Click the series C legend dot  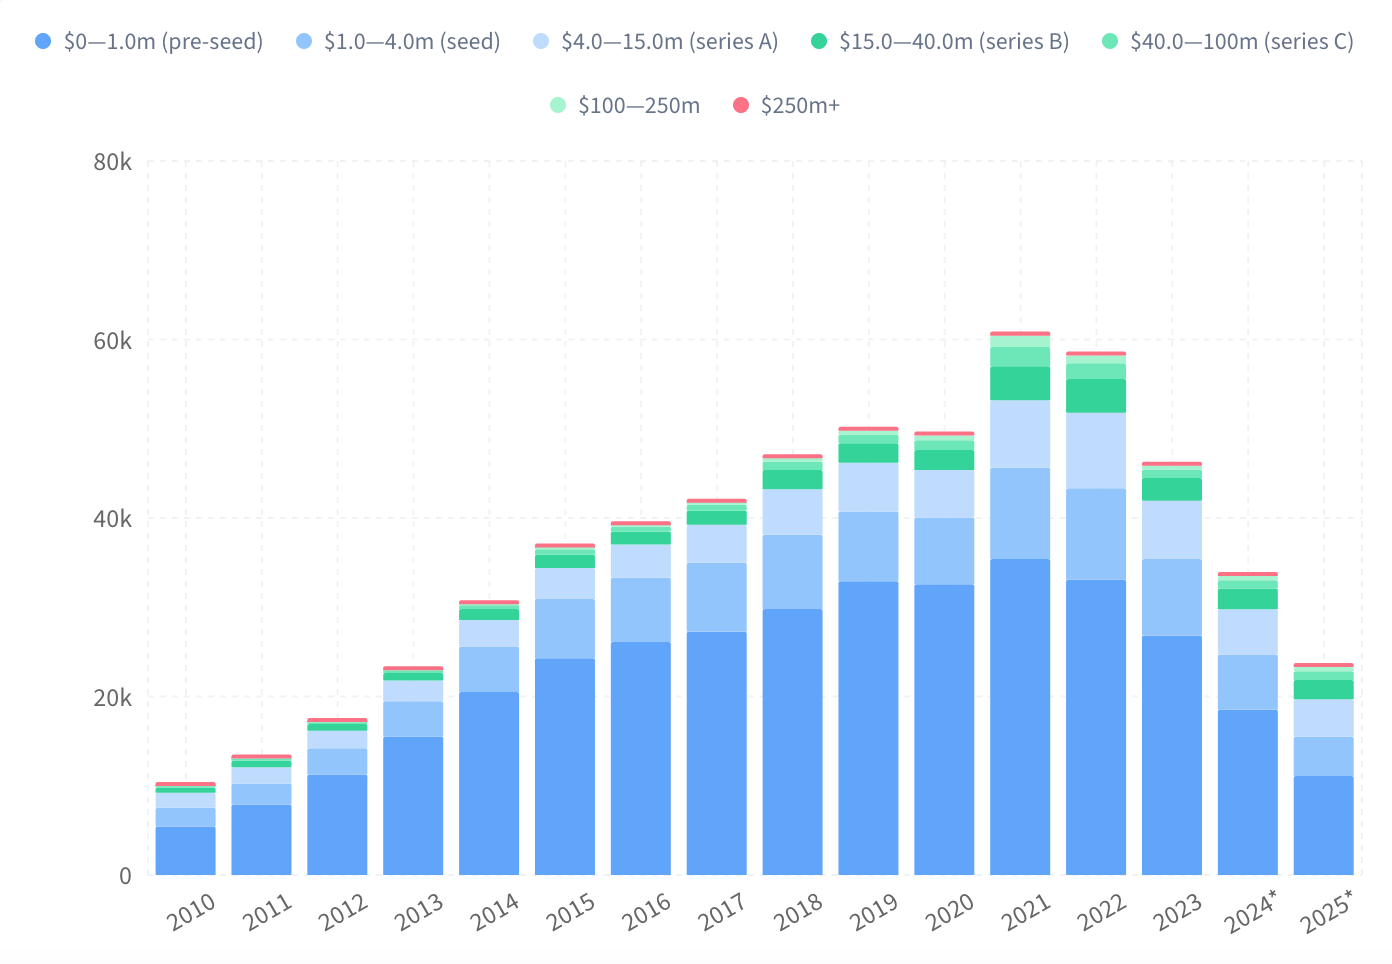pos(1110,41)
